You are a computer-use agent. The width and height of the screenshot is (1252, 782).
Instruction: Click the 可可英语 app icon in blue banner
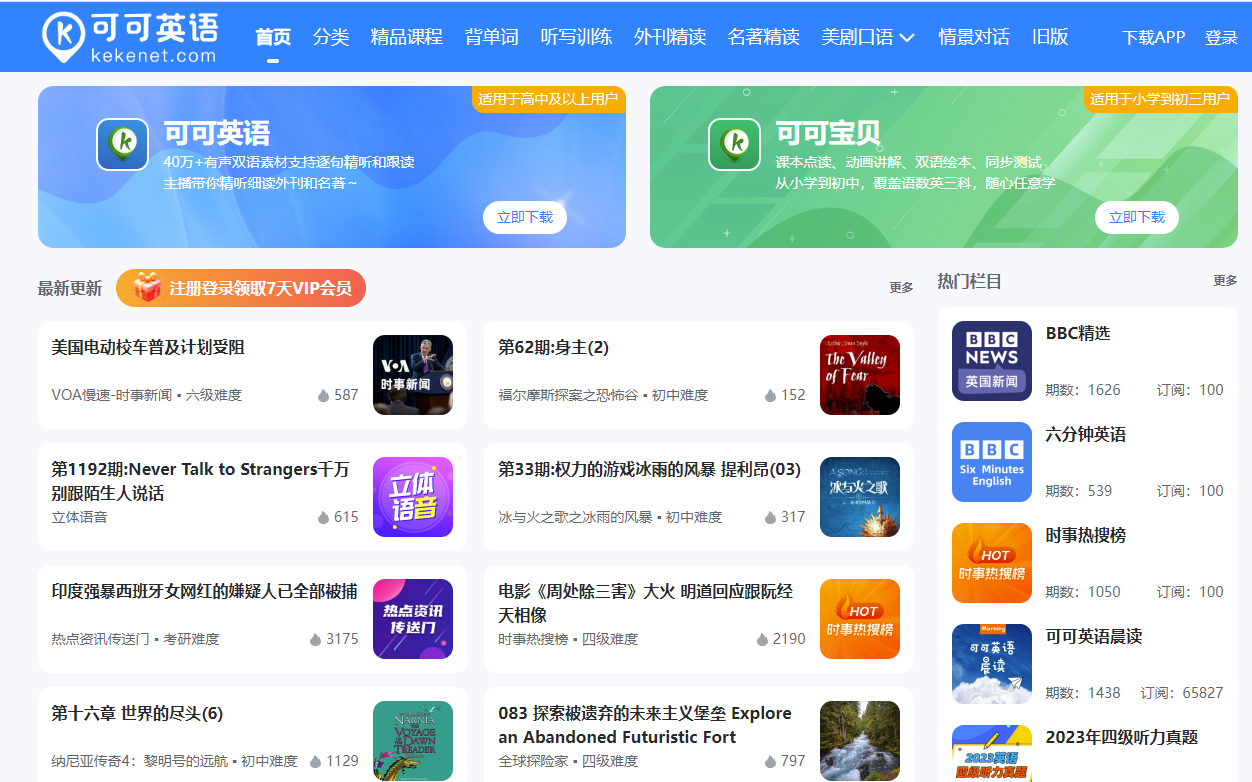[123, 144]
